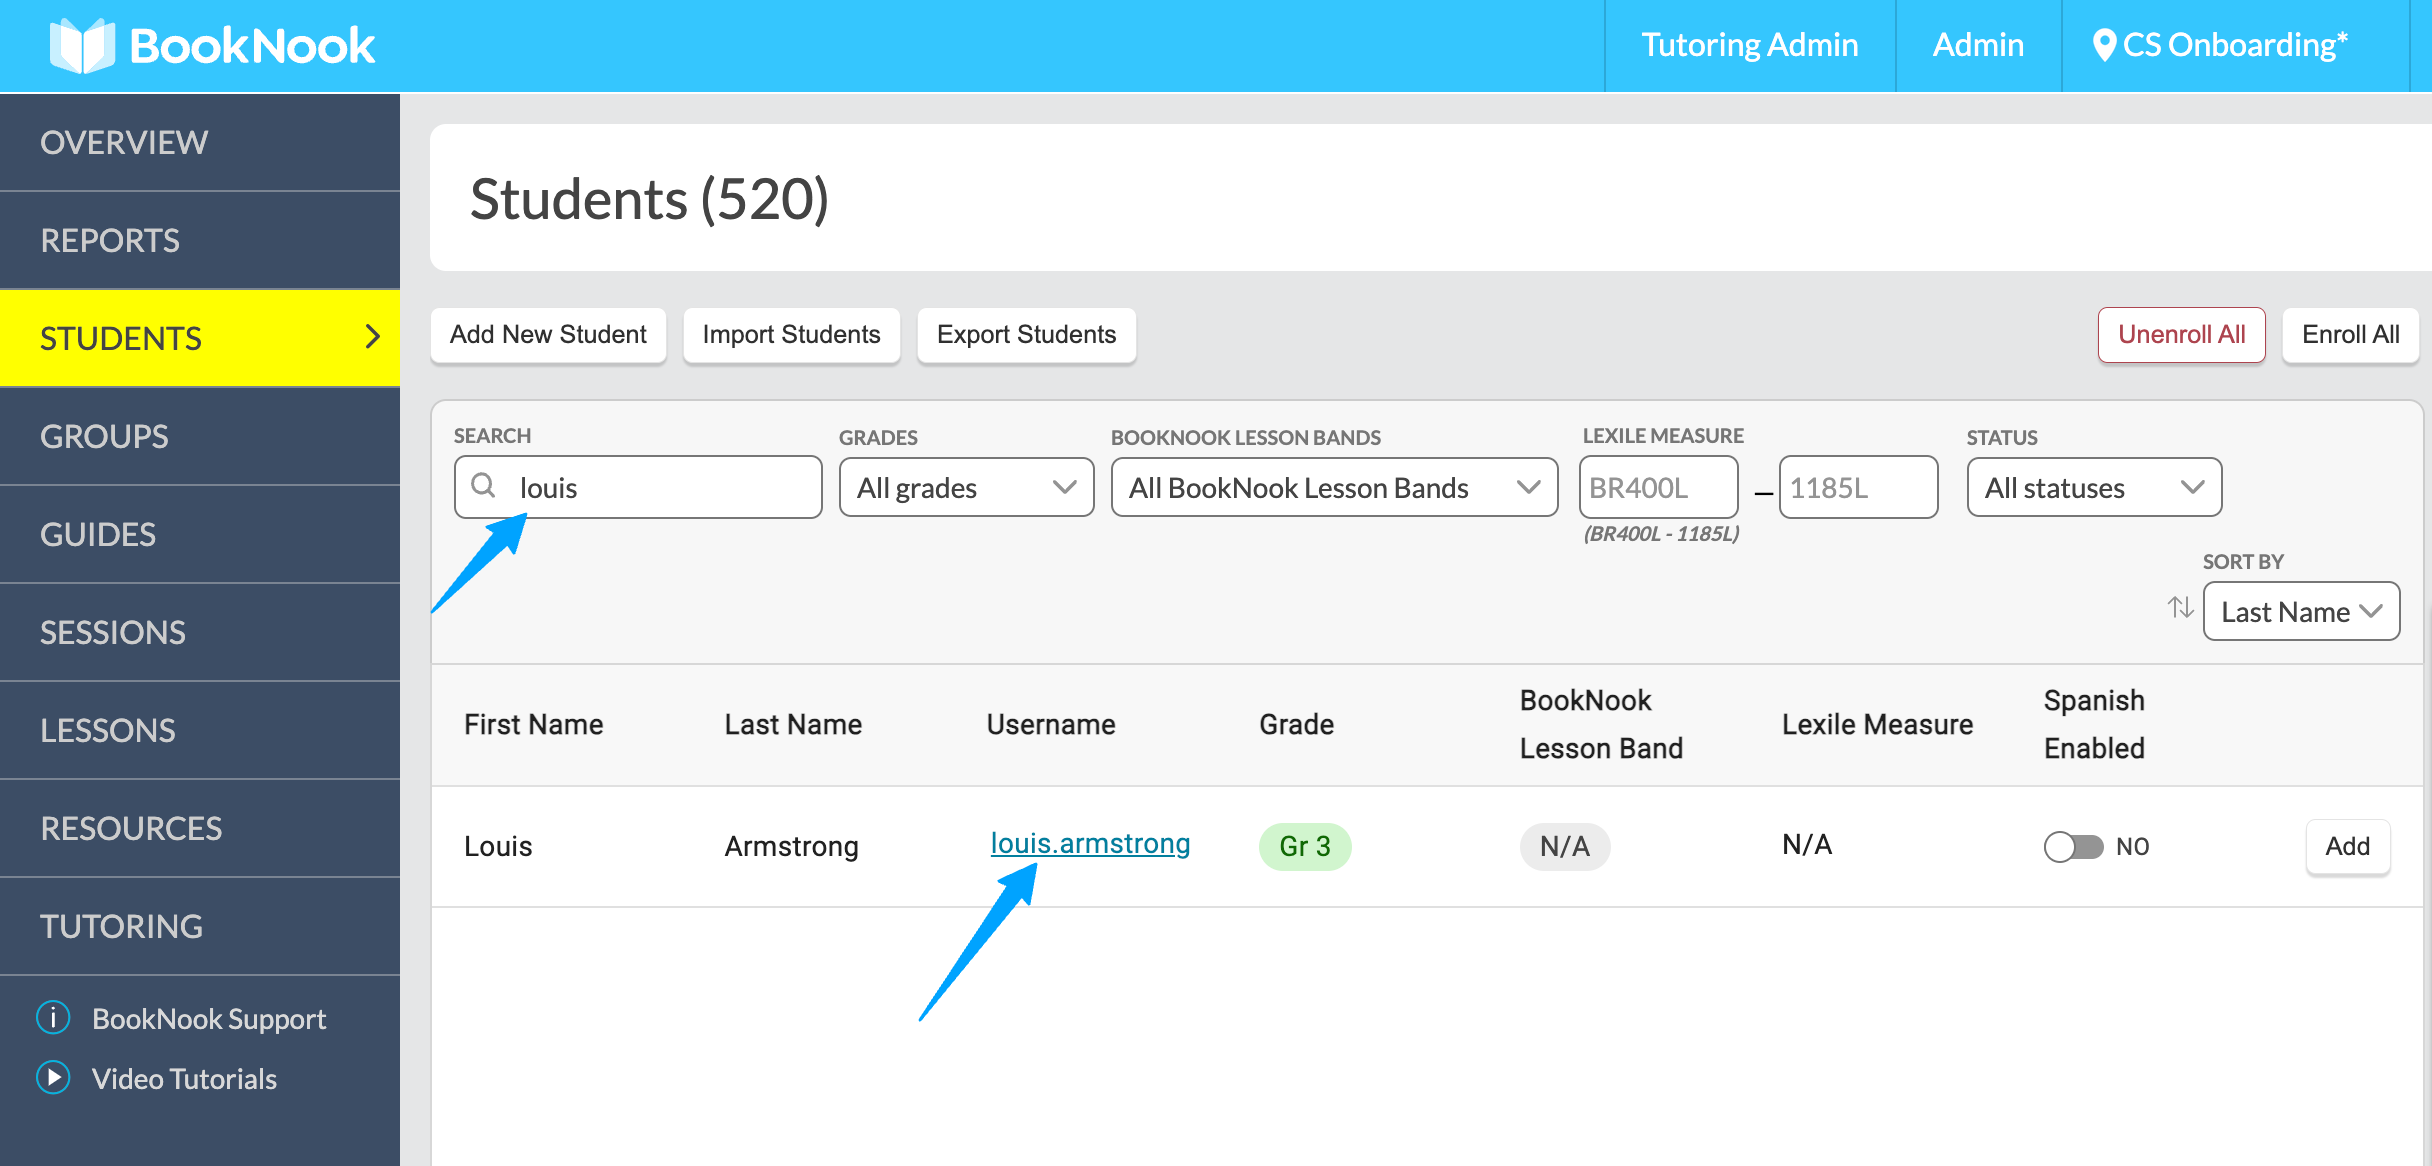
Task: Click the BookNook Support info icon
Action: (x=52, y=1017)
